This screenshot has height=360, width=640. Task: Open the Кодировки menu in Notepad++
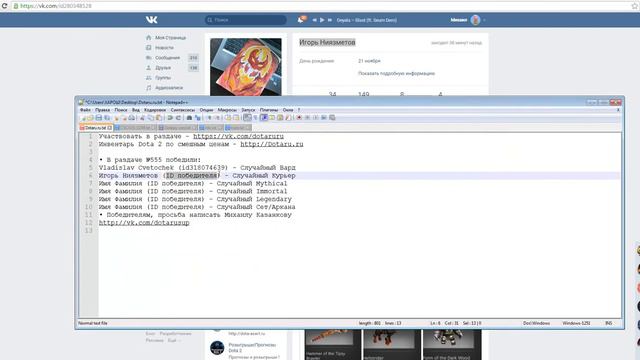(x=155, y=110)
